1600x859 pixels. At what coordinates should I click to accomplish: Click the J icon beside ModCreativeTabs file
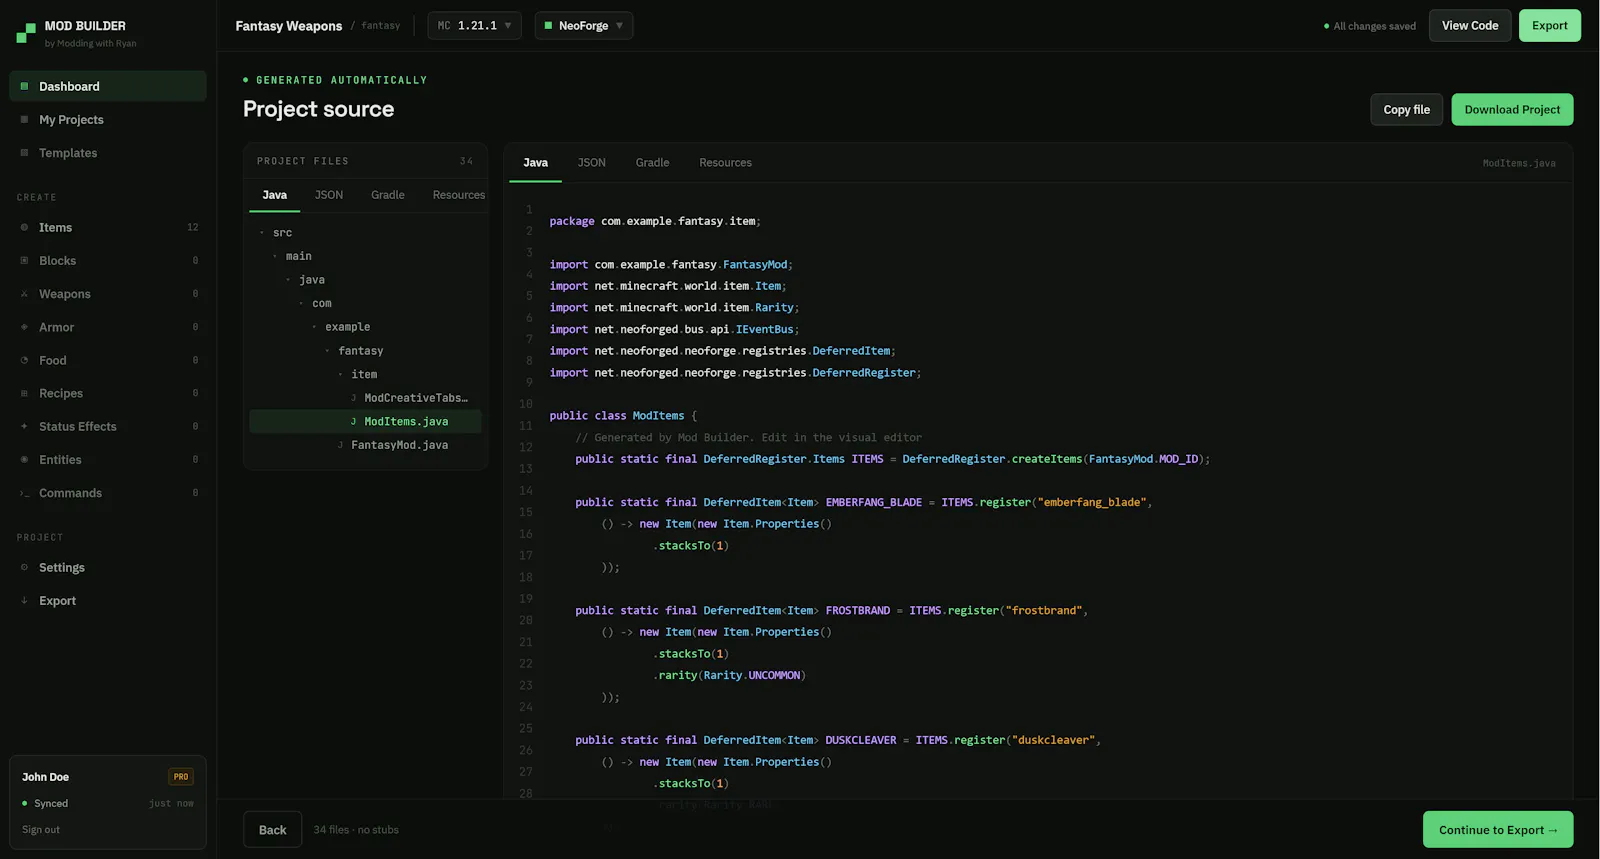point(353,398)
